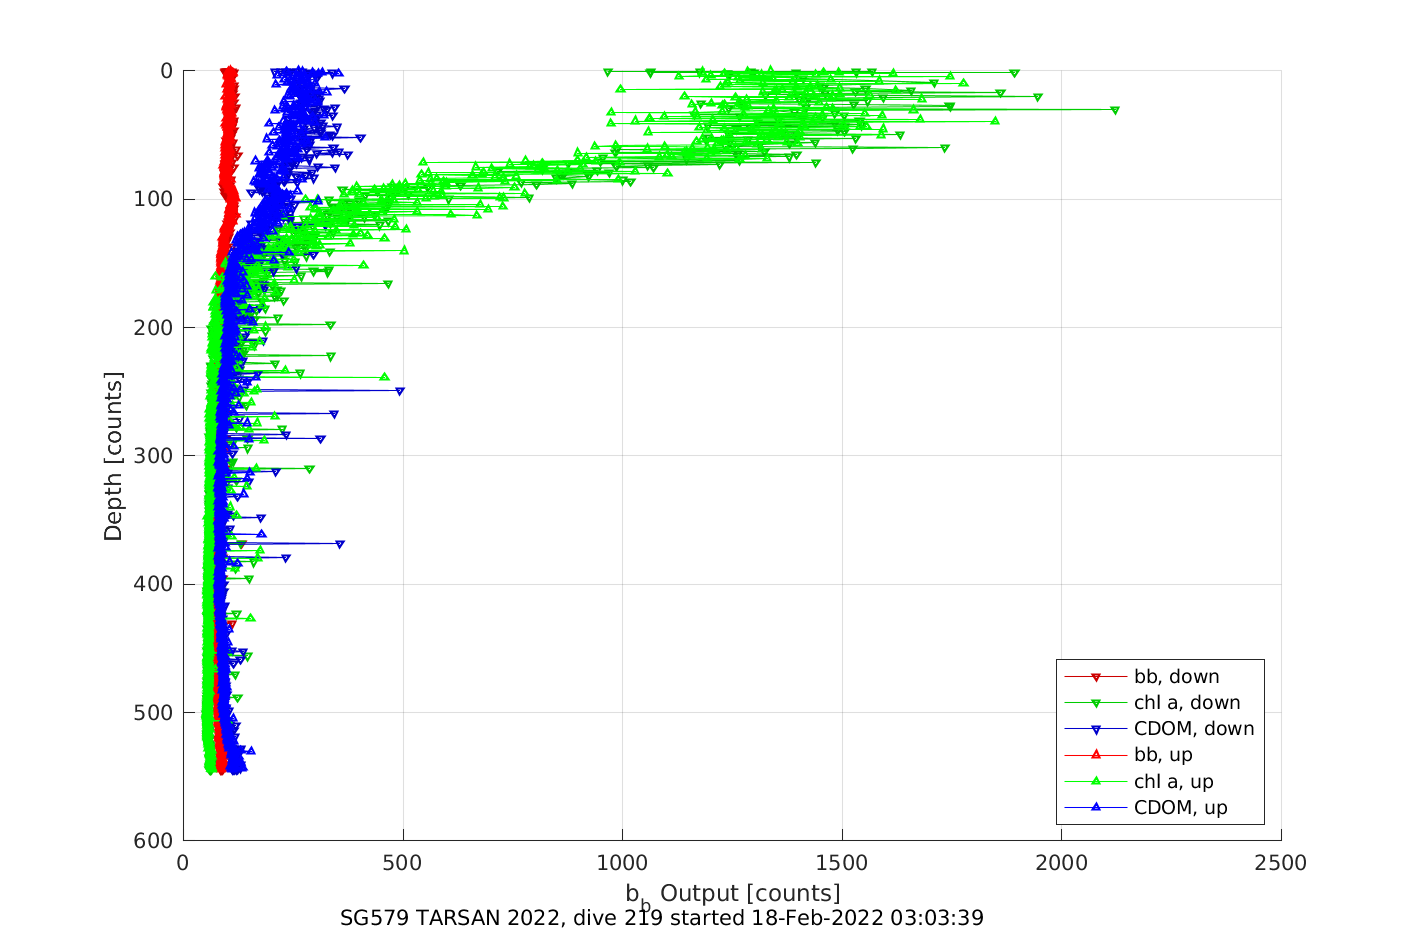Image resolution: width=1417 pixels, height=945 pixels.
Task: Click the rightmost green chl a data point
Action: tap(1114, 110)
